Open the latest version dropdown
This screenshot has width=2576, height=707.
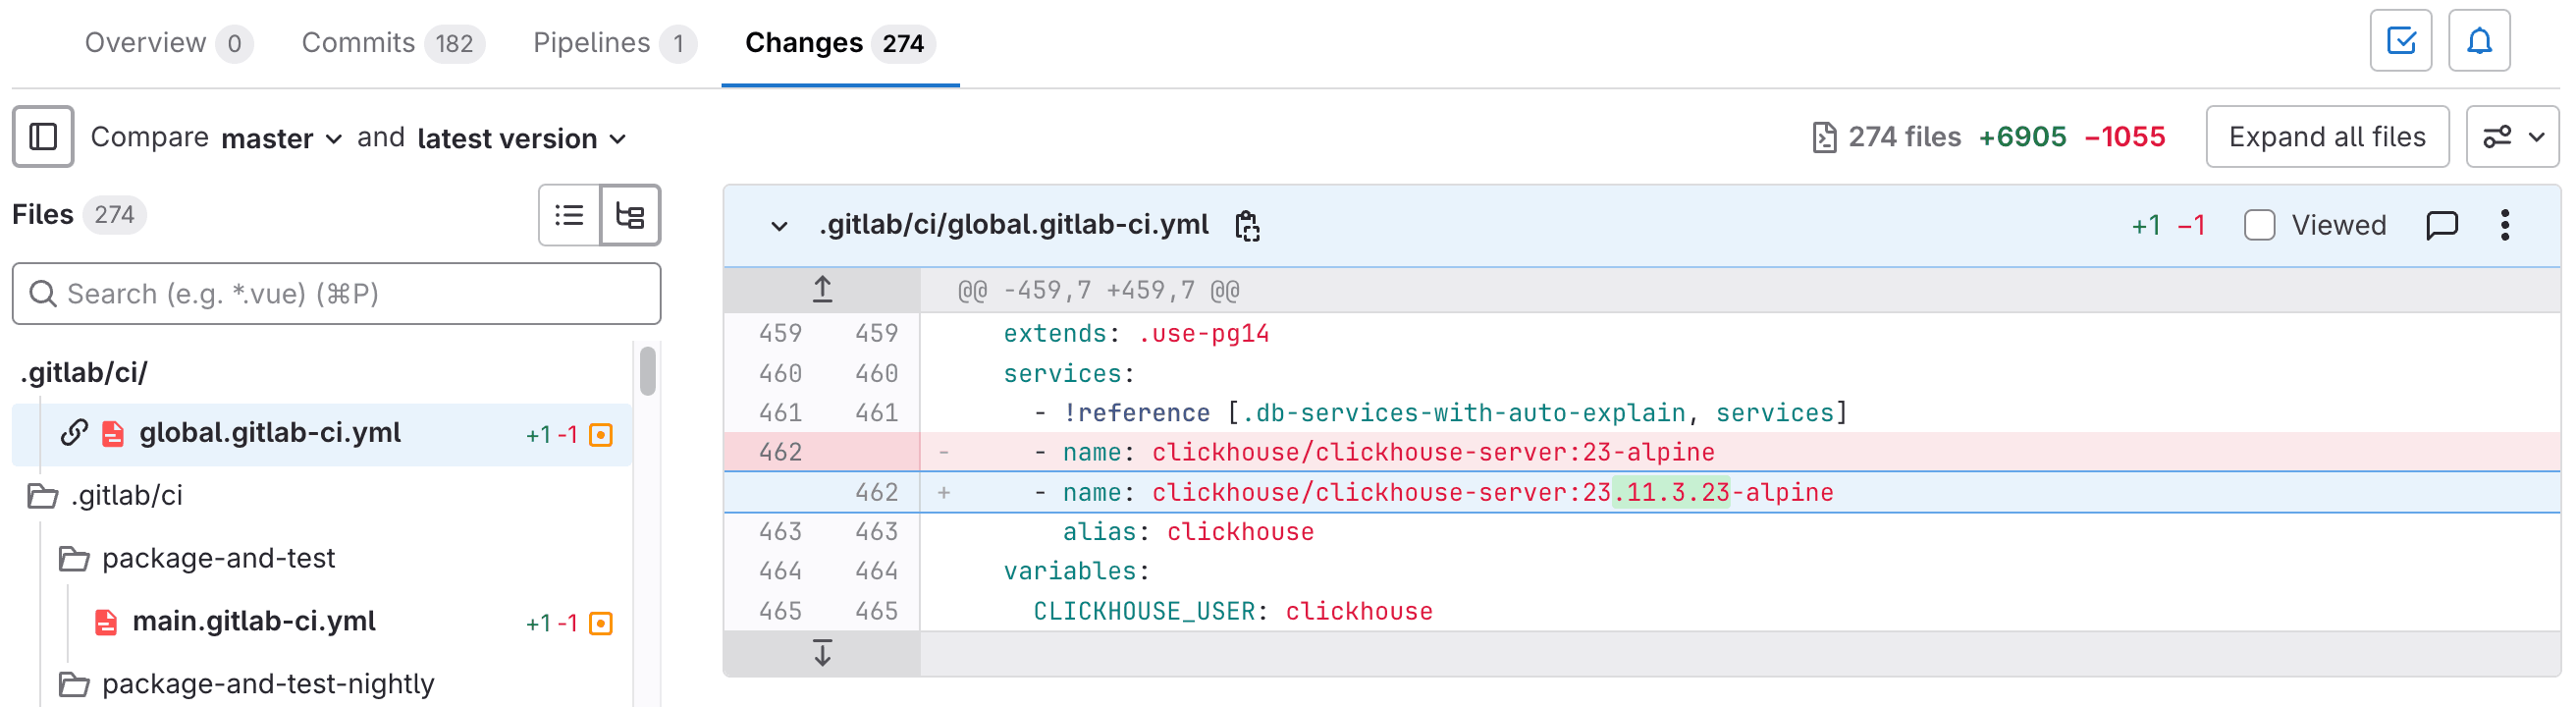(521, 138)
